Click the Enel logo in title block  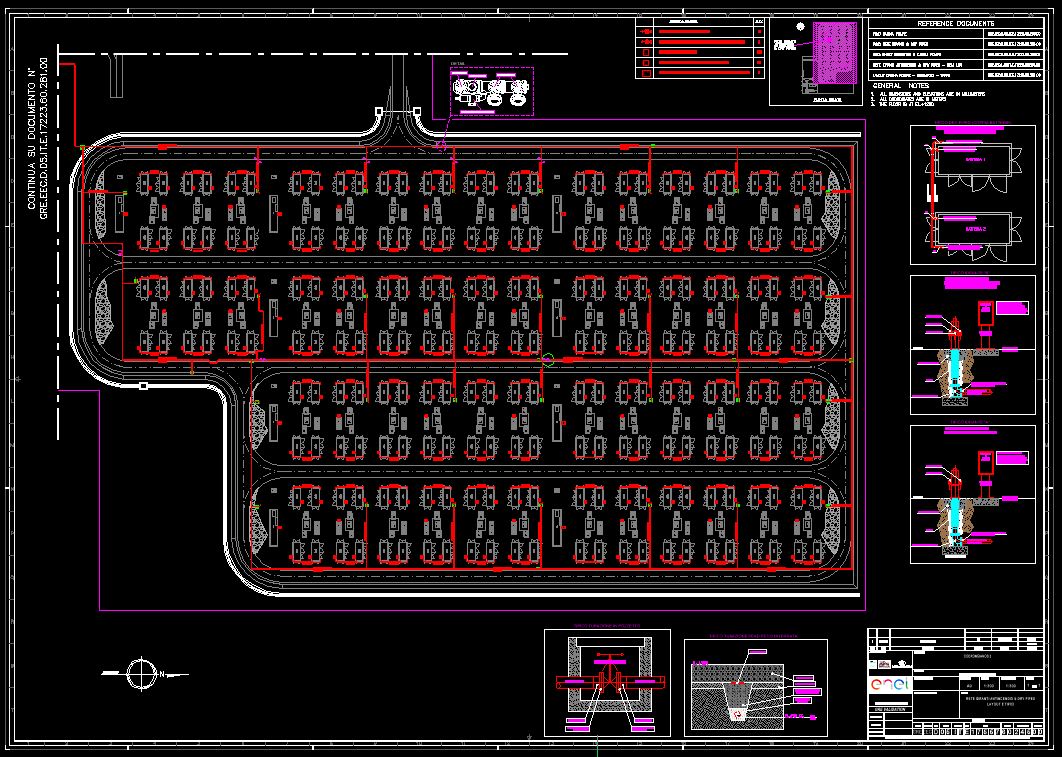(x=889, y=685)
